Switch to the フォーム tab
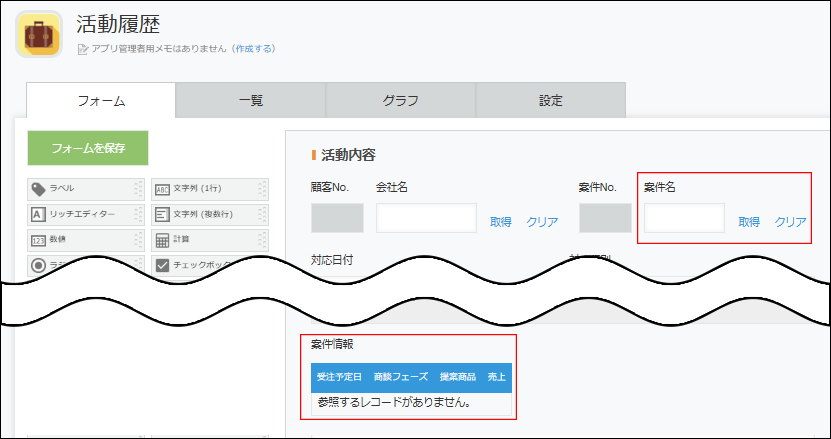Image resolution: width=831 pixels, height=439 pixels. pos(101,100)
